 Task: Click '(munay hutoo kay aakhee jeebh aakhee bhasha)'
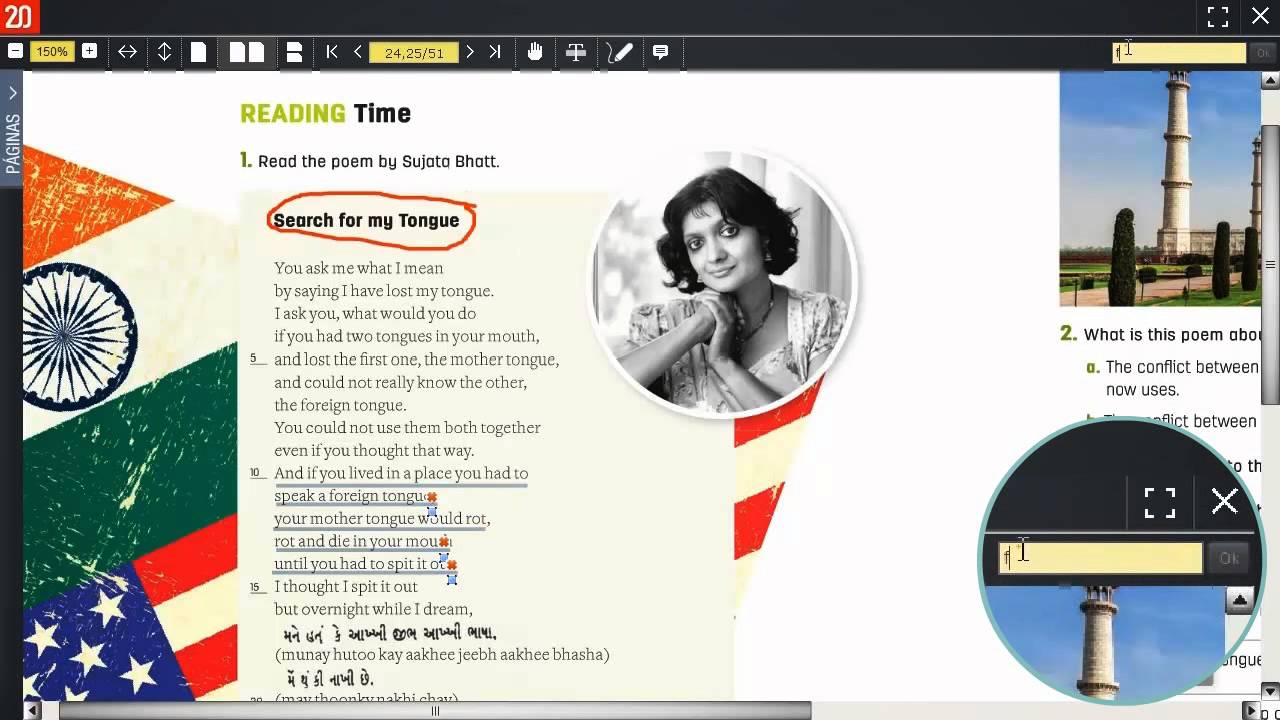[x=442, y=655]
